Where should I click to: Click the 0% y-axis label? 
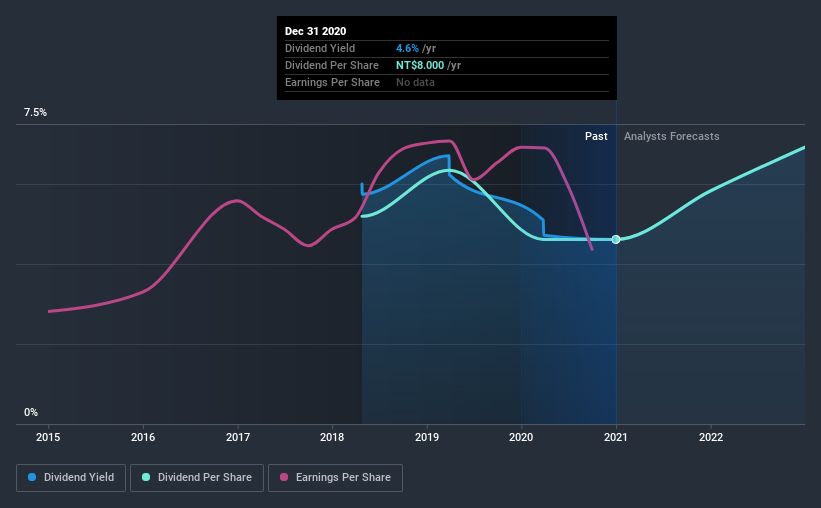(x=31, y=413)
